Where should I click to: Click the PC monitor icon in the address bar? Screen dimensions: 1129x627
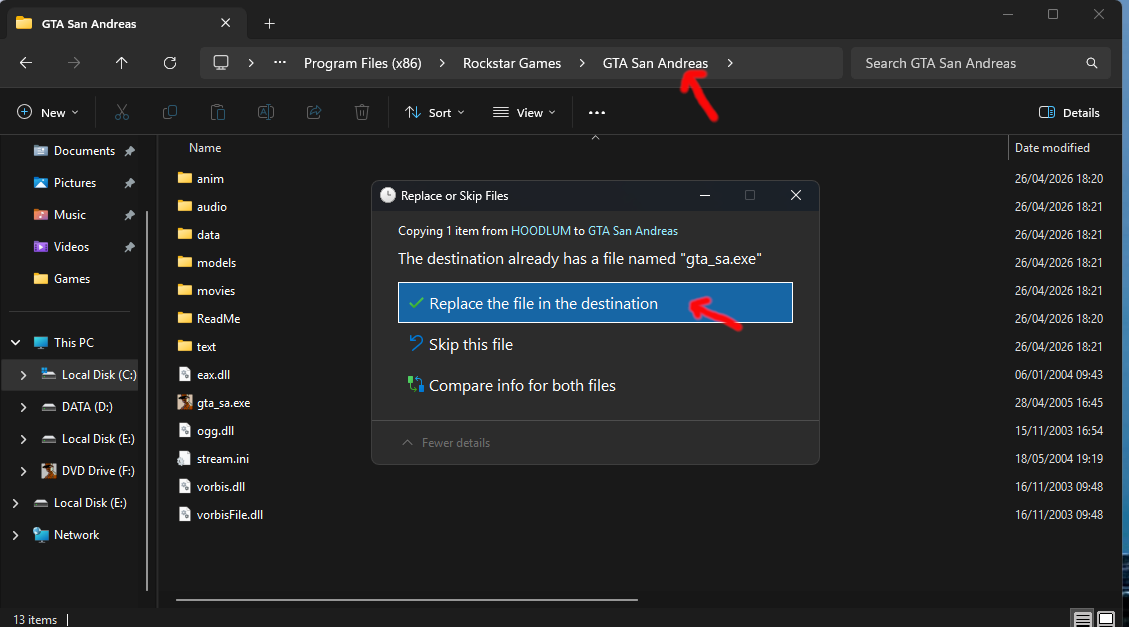point(221,63)
